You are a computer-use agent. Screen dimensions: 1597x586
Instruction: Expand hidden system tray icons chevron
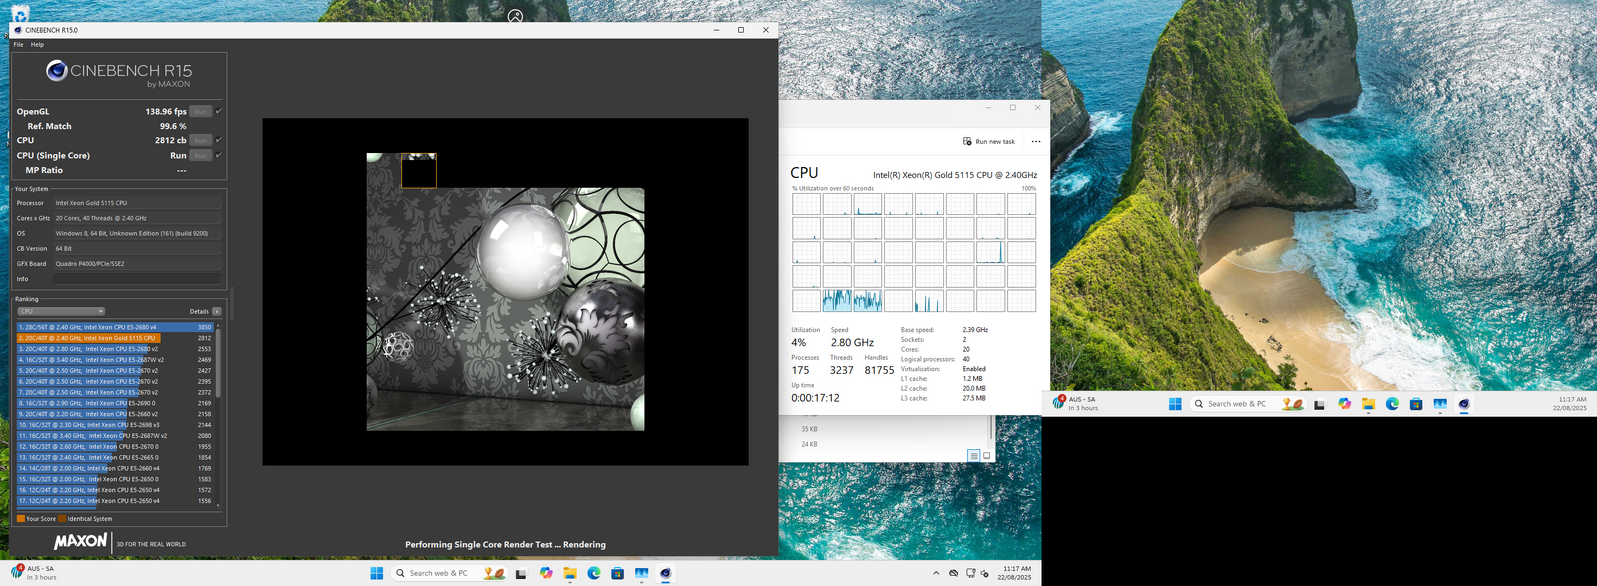[936, 573]
